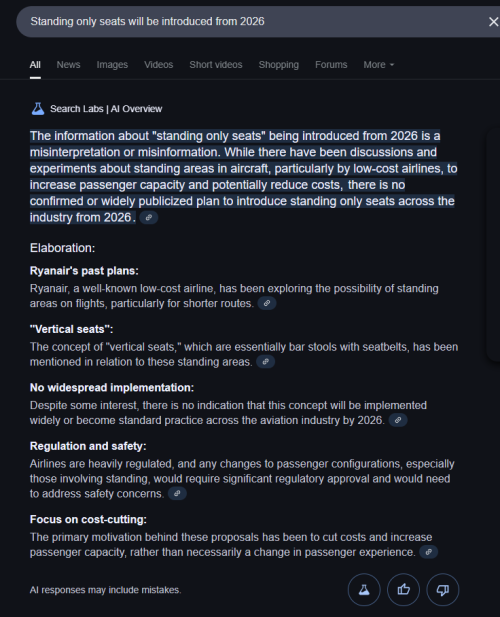This screenshot has width=500, height=617.
Task: Switch to the Videos tab
Action: click(x=159, y=65)
